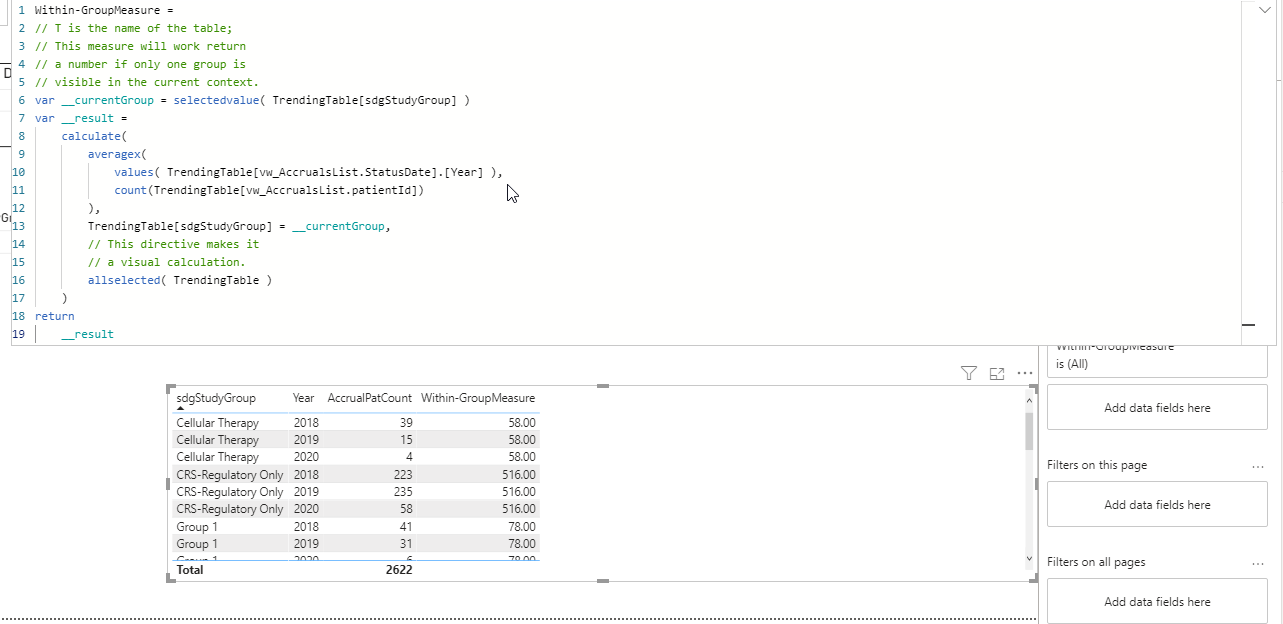Open More options ellipsis on table visual
Image resolution: width=1283 pixels, height=624 pixels.
(x=1024, y=373)
